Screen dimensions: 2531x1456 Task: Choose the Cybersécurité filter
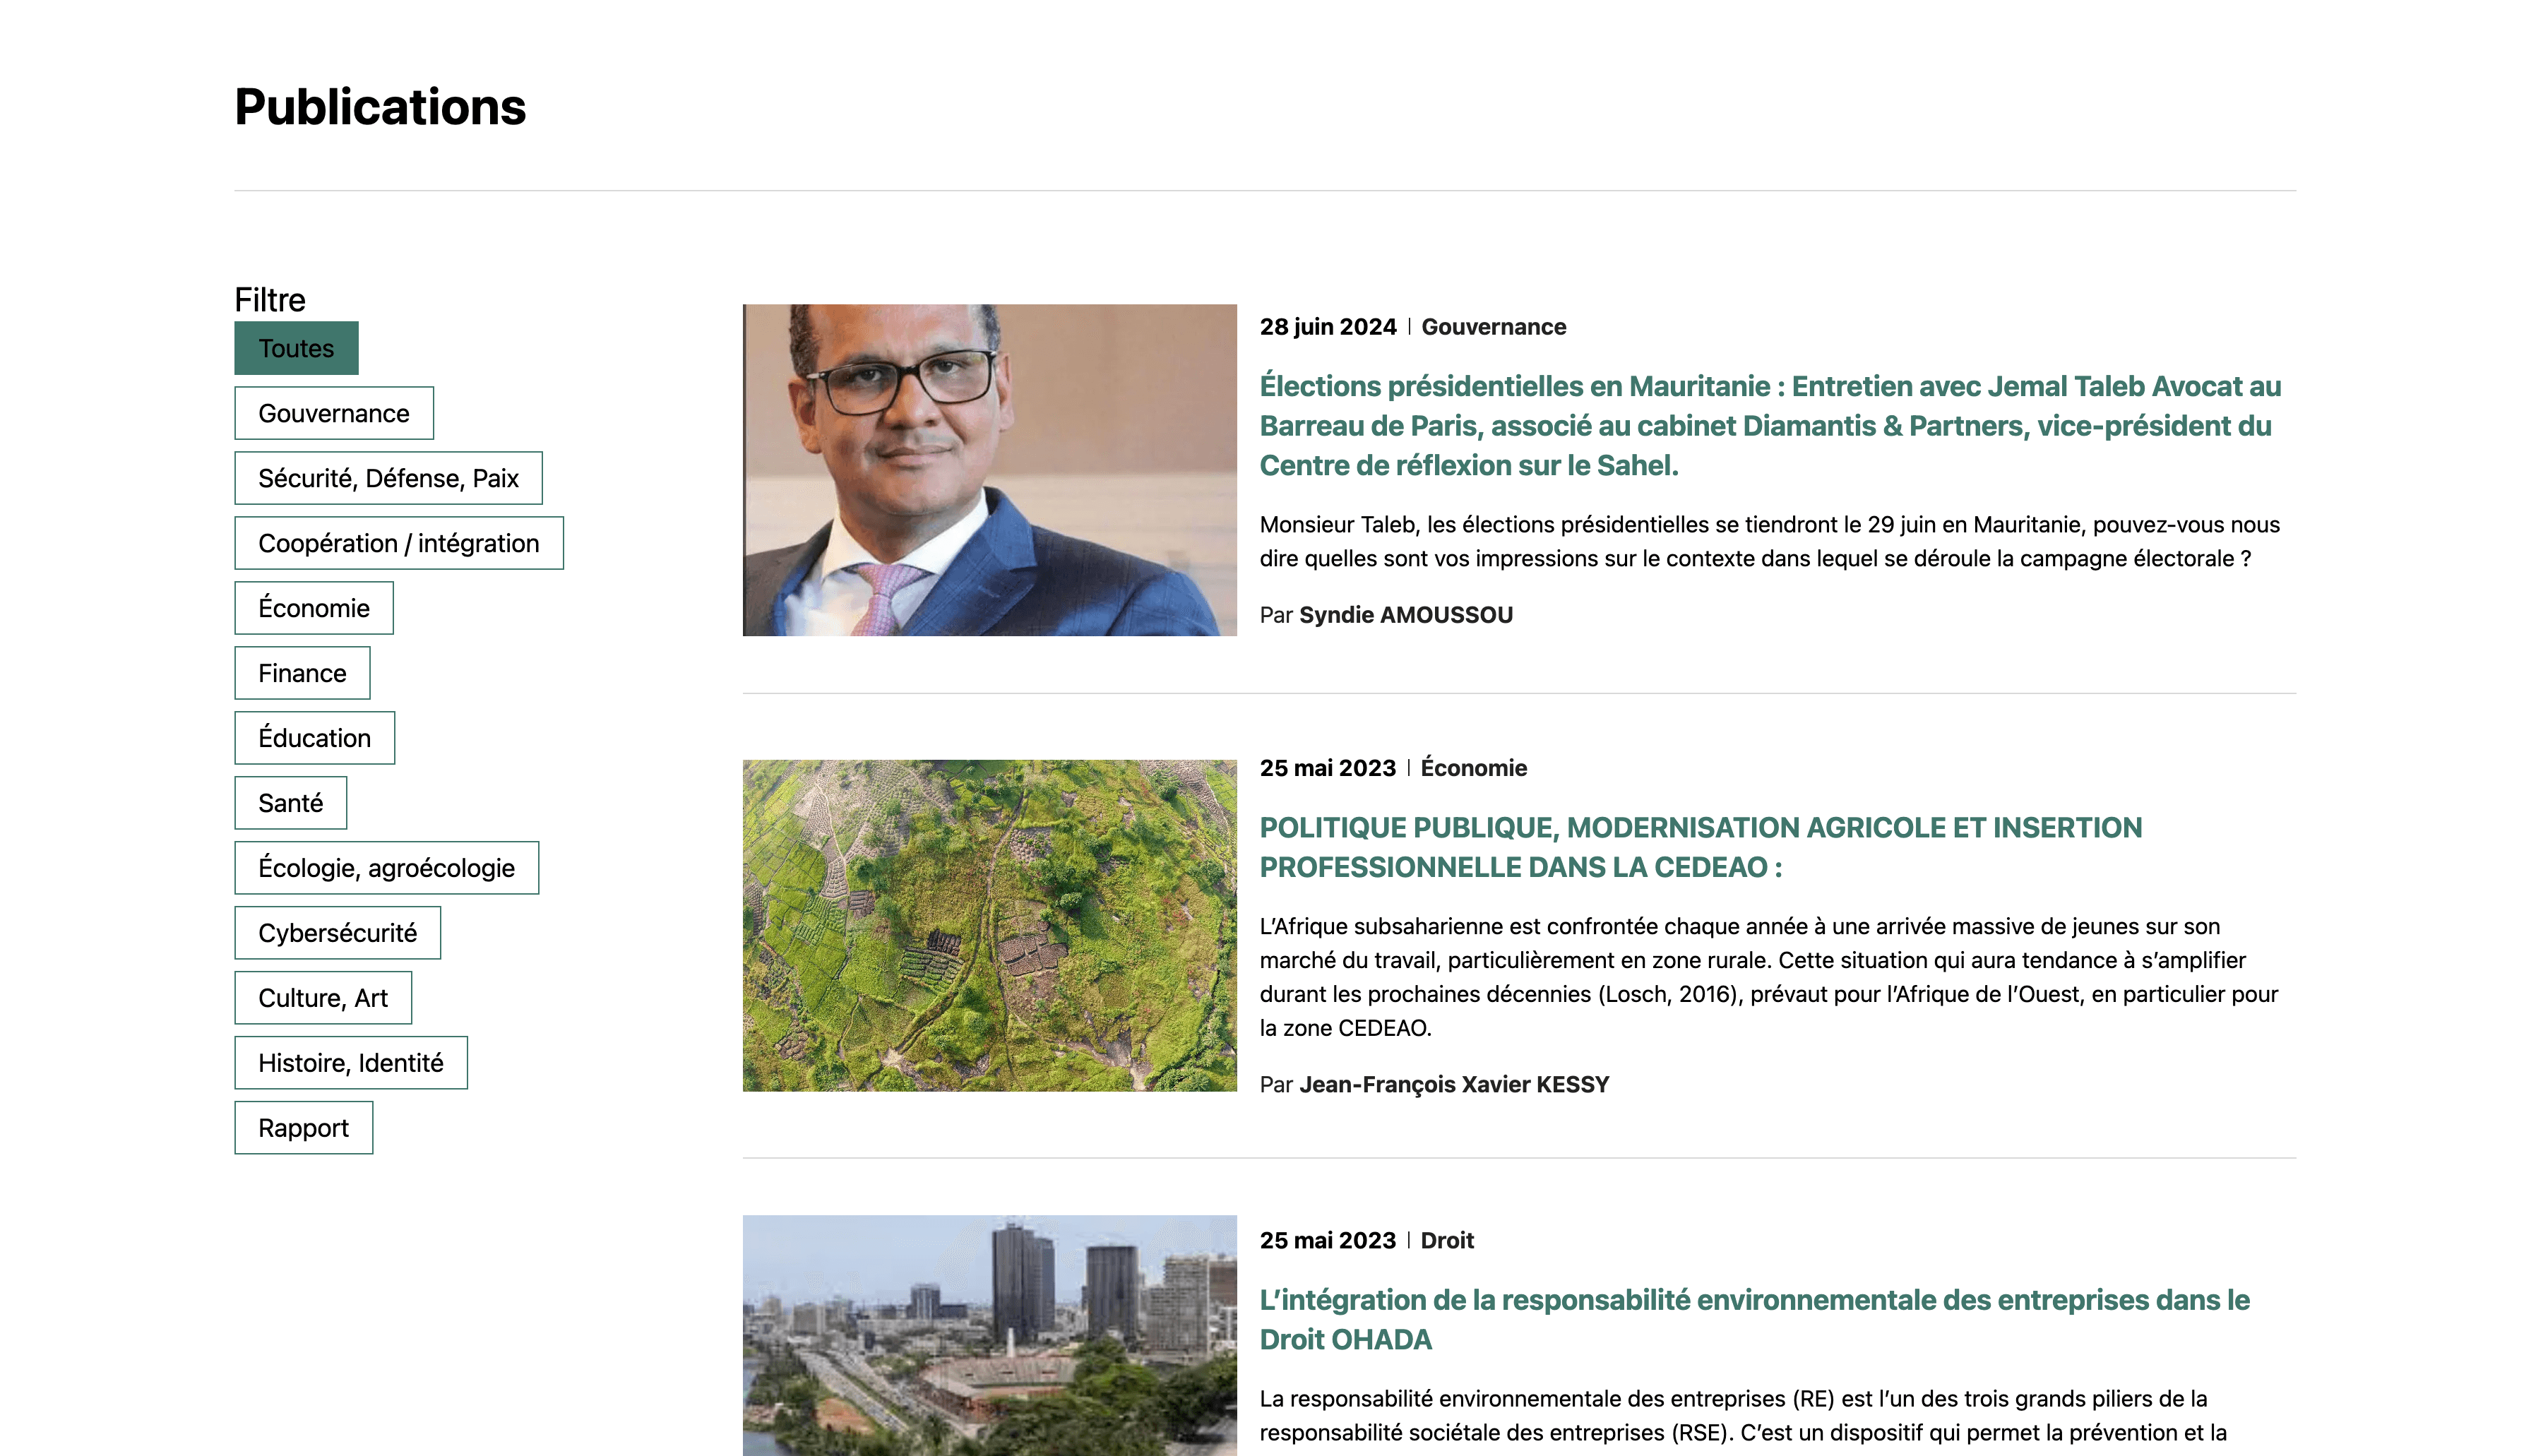[x=337, y=933]
